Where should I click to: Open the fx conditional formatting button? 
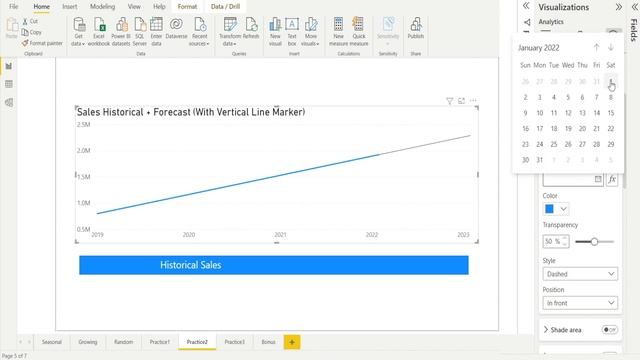(612, 179)
